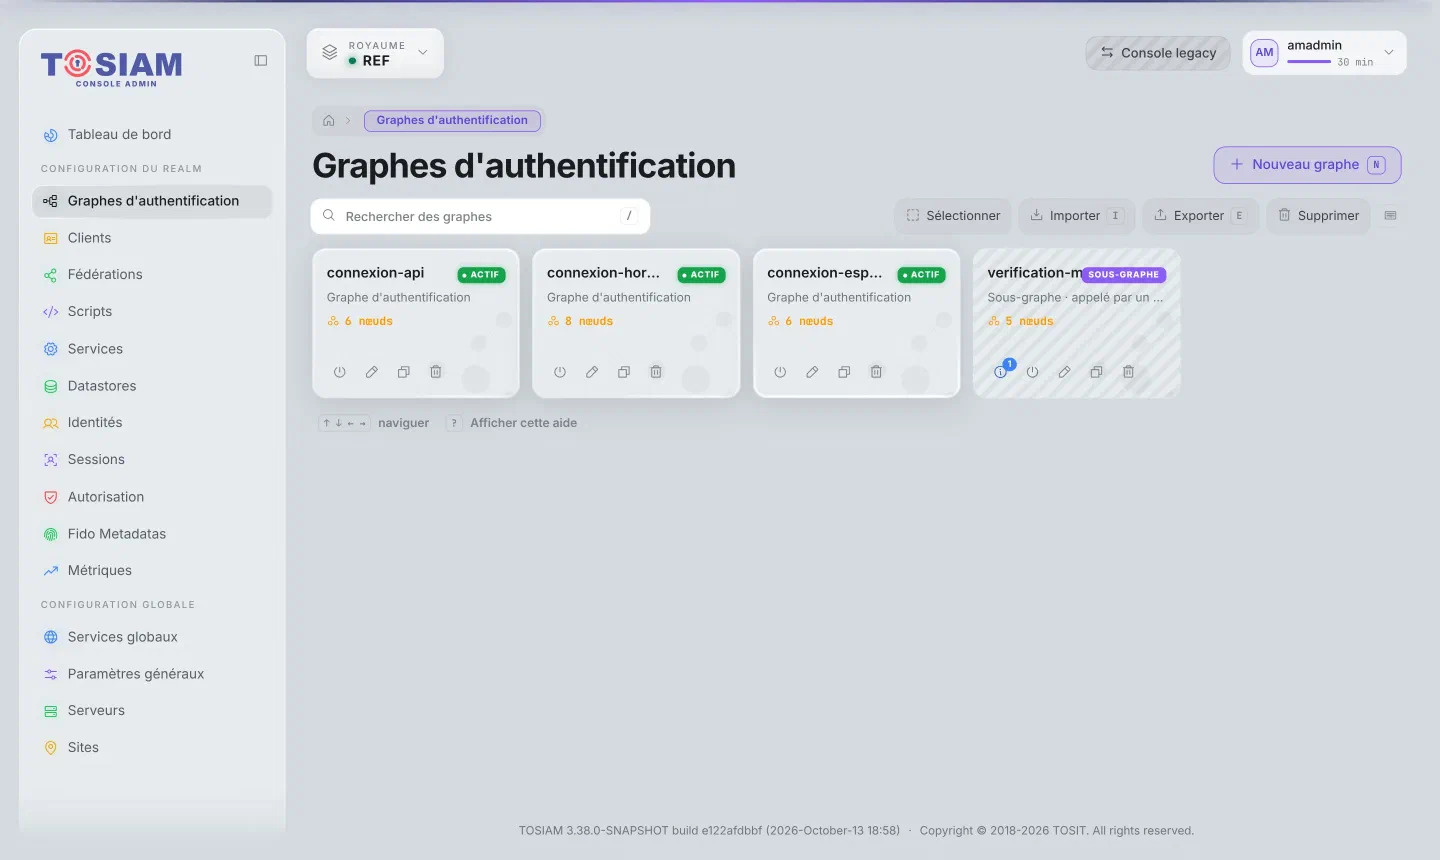1440x860 pixels.
Task: Delete connexion-api graph trash icon
Action: click(x=436, y=372)
